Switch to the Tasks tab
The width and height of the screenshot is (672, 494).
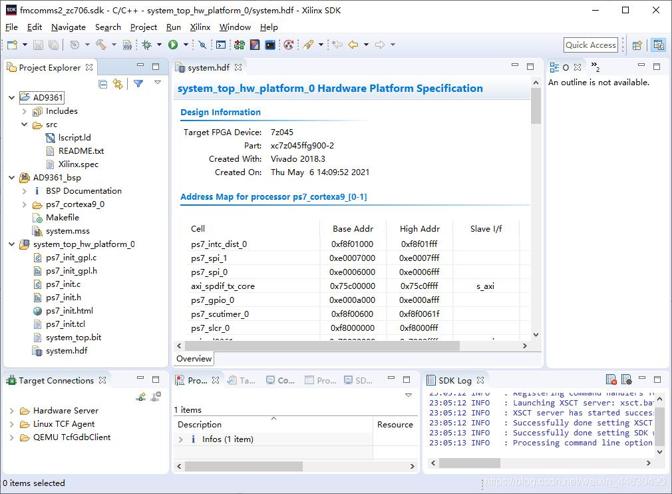point(242,380)
